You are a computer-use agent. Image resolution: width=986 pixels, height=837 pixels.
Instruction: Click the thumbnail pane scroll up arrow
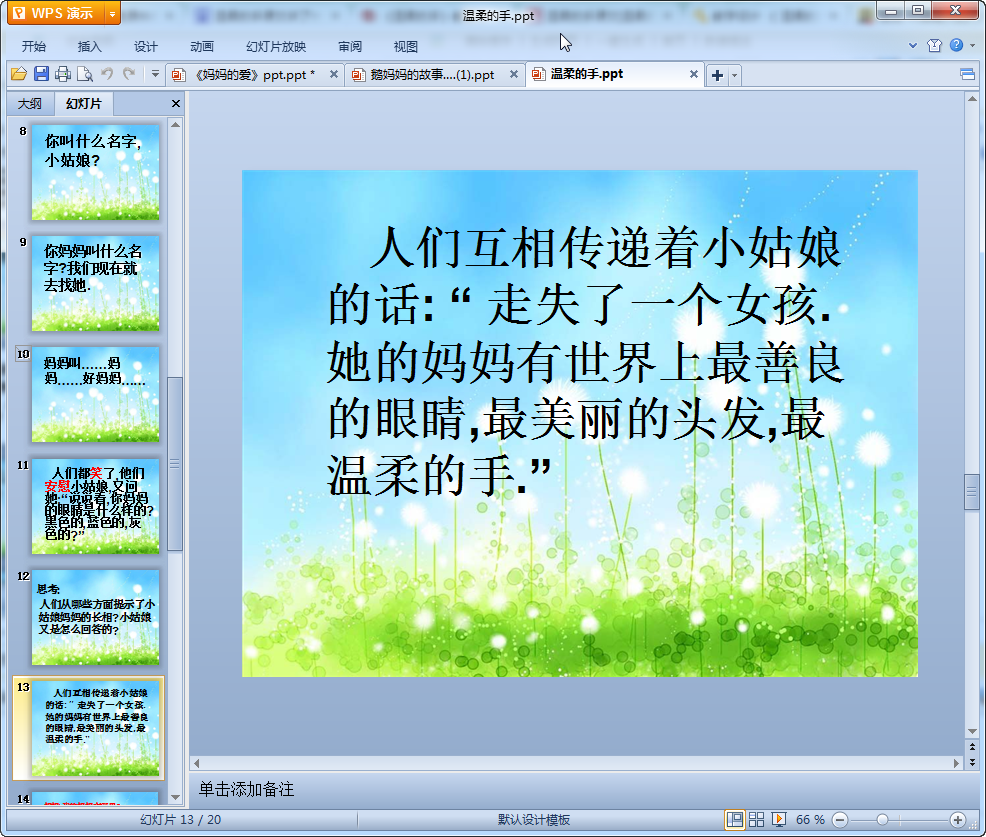tap(175, 125)
